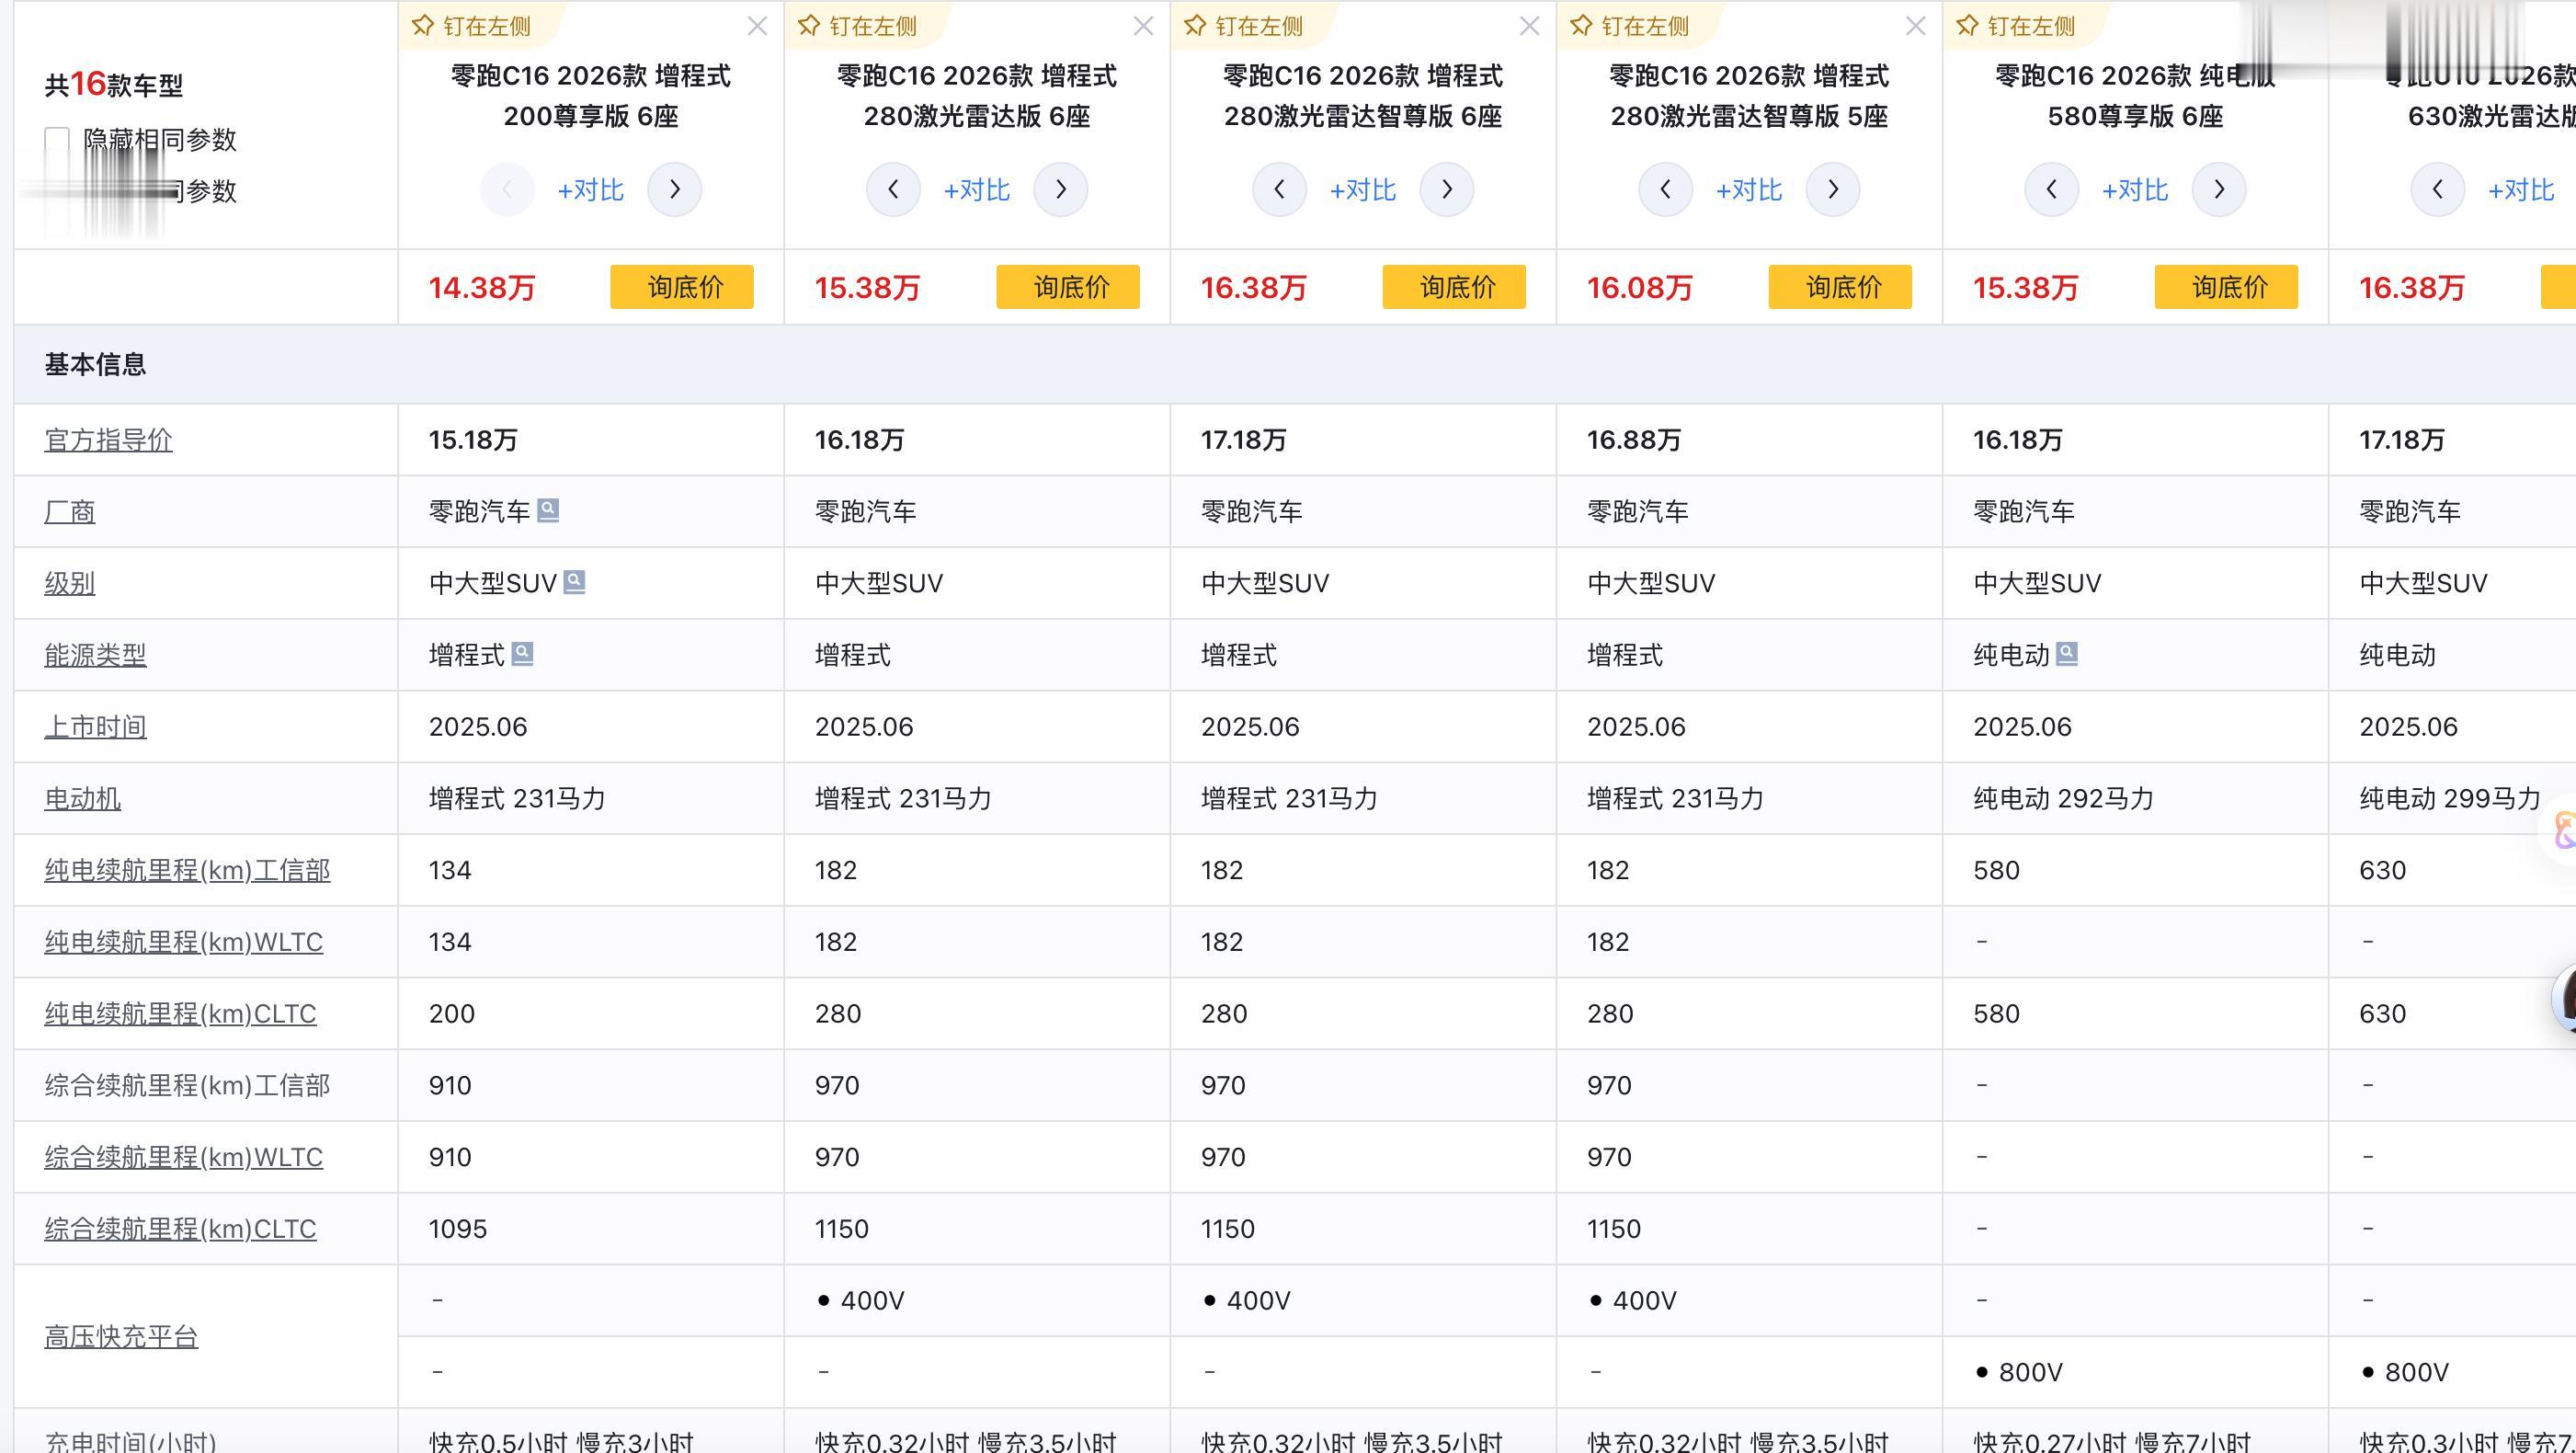Previous model arrow for 280激光雷达版 6座
This screenshot has height=1453, width=2576.
click(893, 189)
